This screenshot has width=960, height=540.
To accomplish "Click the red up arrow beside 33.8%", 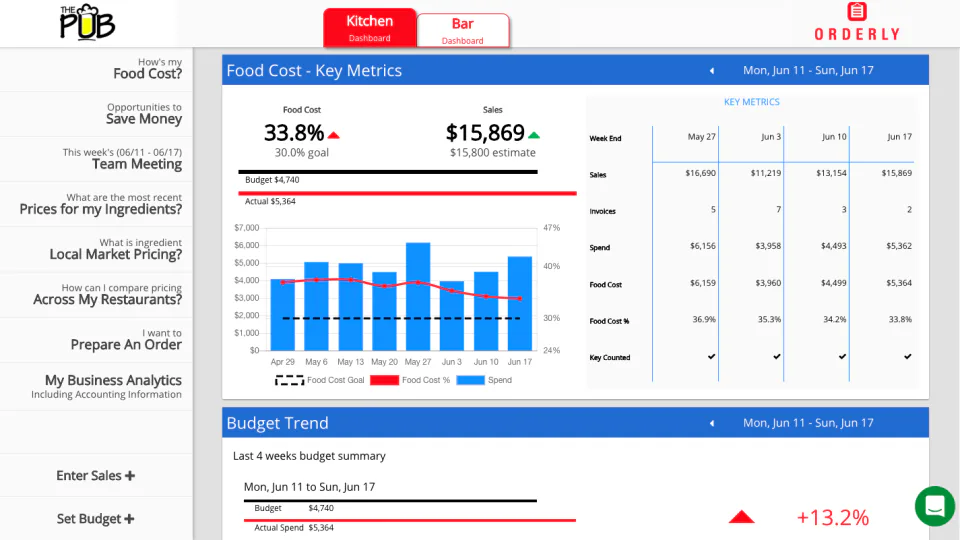I will 334,135.
